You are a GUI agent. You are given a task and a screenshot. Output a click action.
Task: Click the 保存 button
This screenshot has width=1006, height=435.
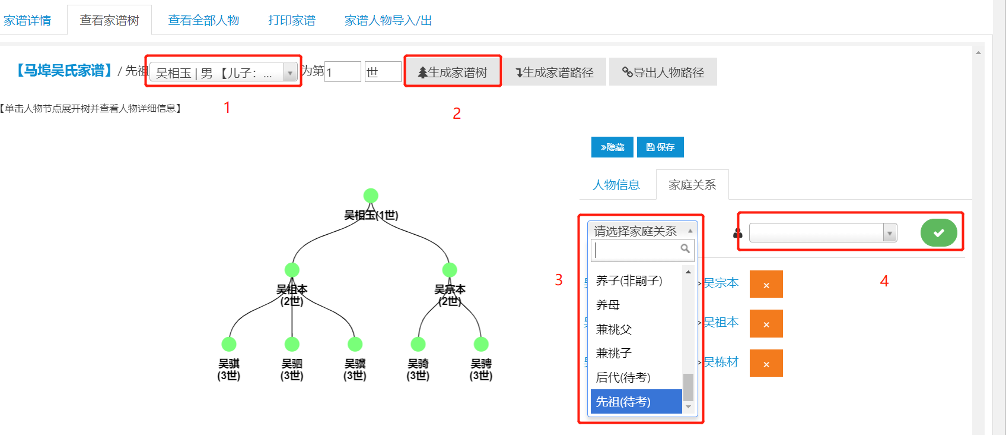tap(660, 147)
